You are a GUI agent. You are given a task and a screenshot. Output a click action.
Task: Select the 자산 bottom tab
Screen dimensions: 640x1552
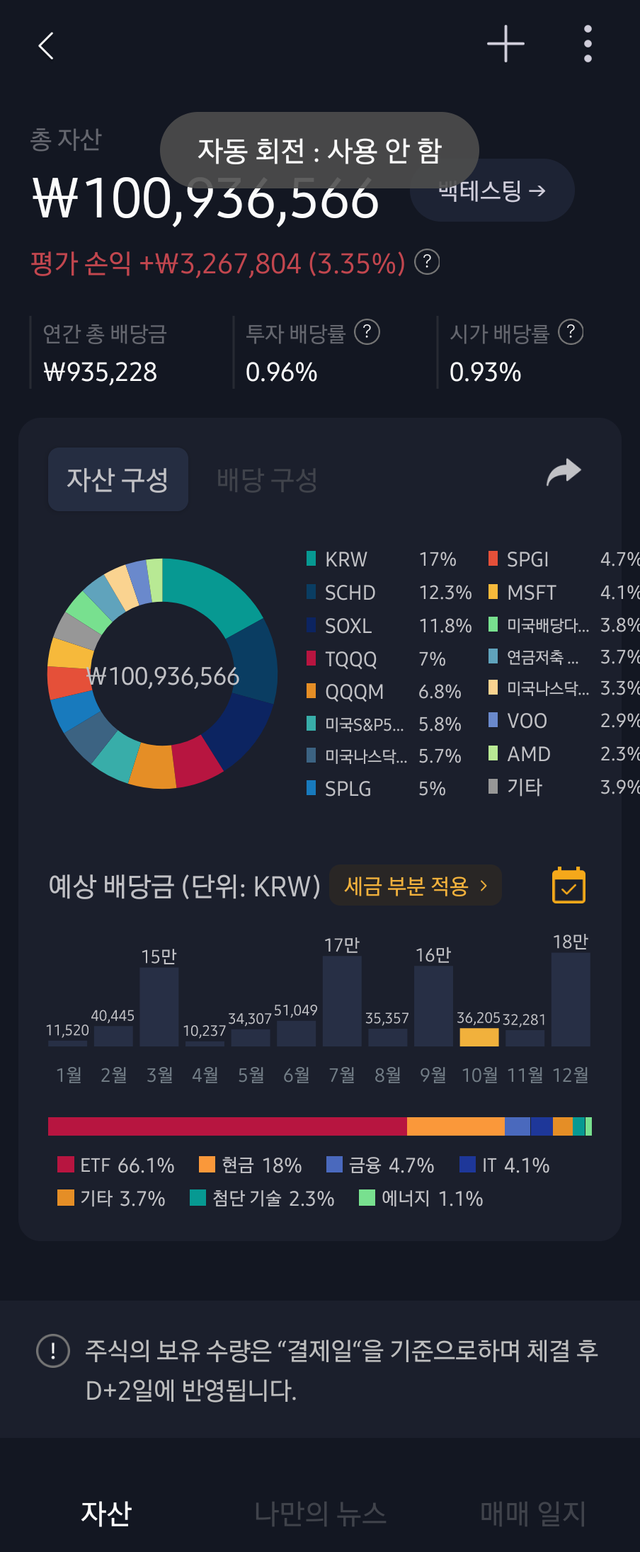point(106,1513)
